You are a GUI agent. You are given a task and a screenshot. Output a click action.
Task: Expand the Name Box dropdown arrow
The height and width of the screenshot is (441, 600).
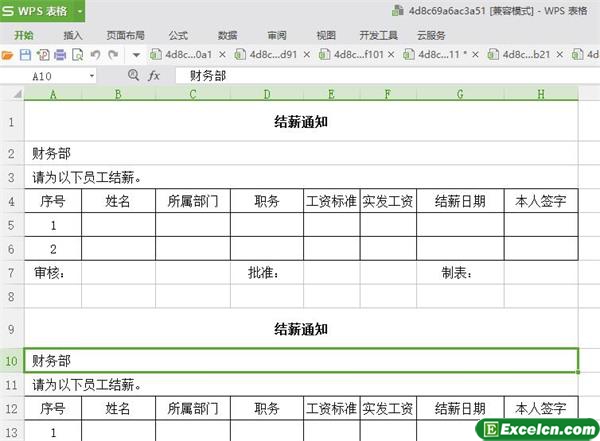[92, 76]
